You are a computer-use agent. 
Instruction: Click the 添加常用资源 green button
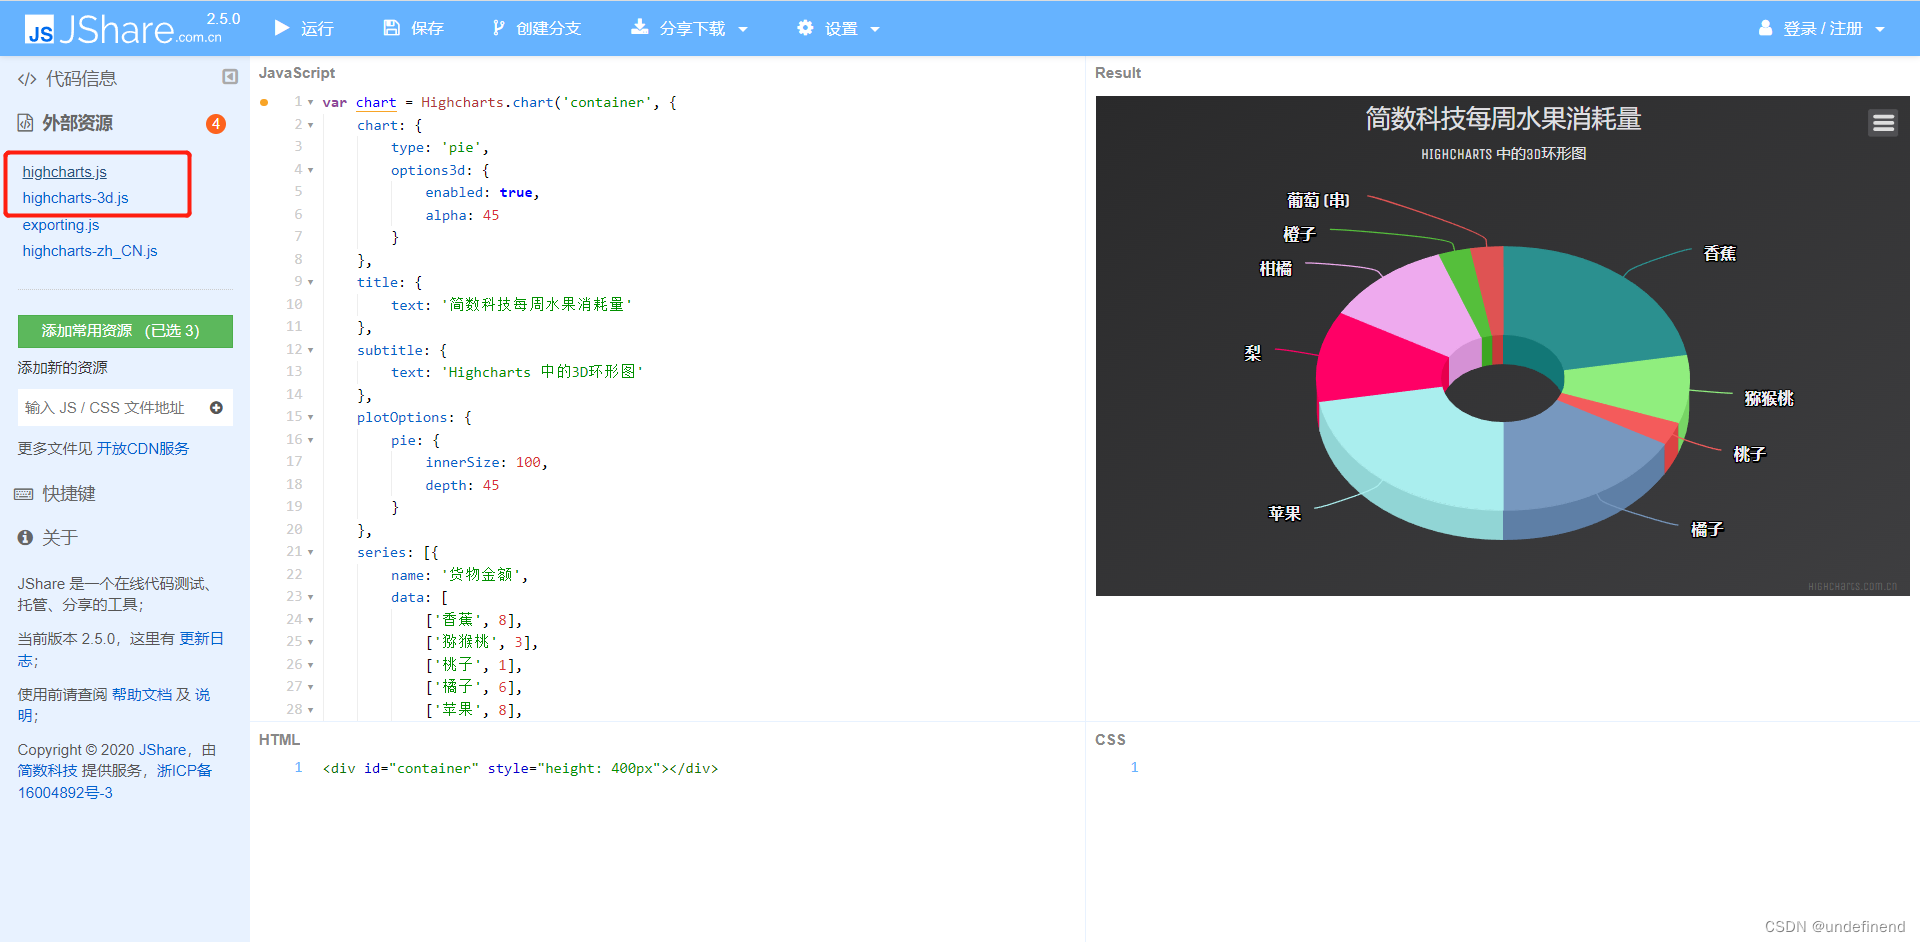pyautogui.click(x=125, y=331)
